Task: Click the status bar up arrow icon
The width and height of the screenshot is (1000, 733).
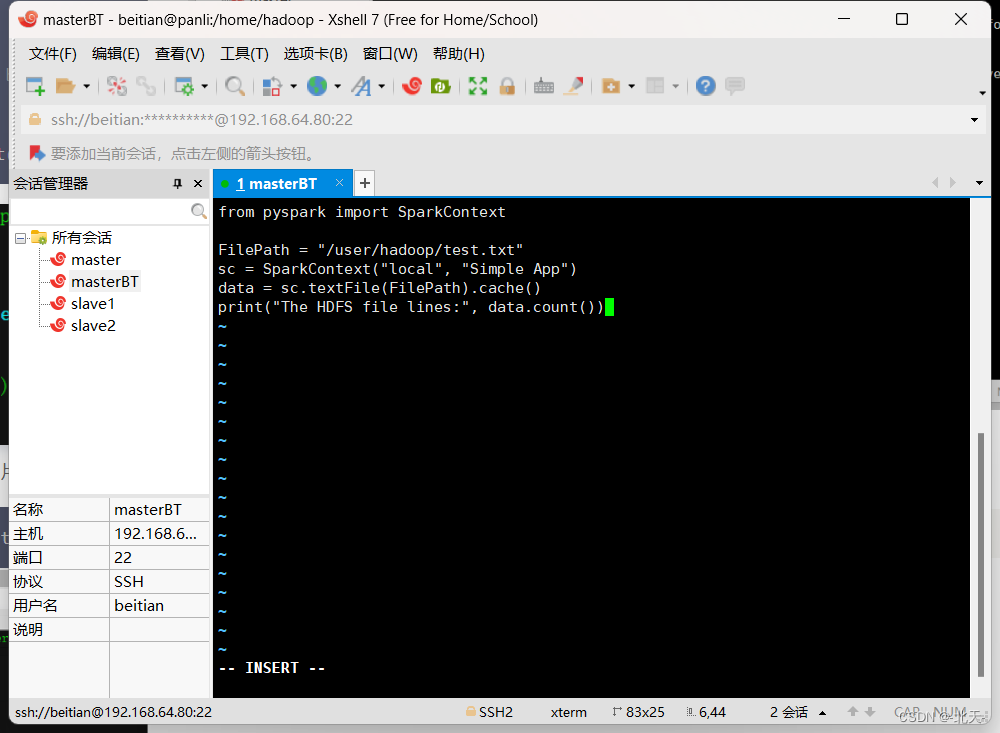Action: 853,712
